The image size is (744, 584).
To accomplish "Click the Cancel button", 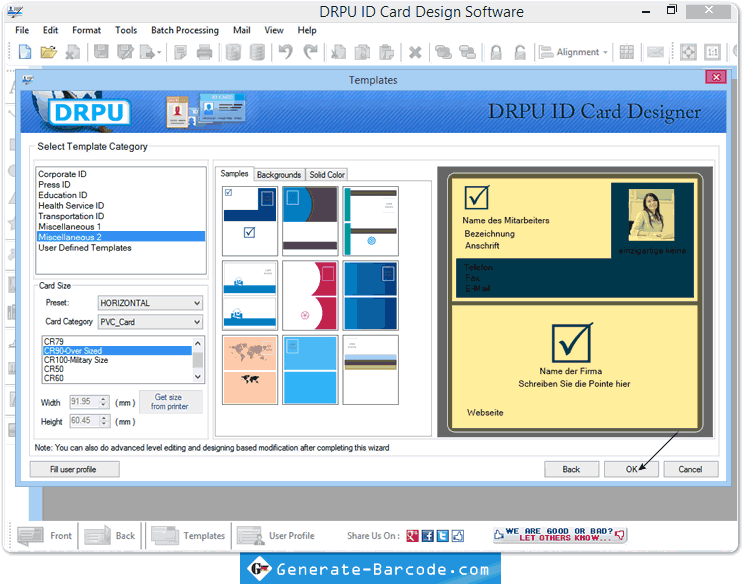I will click(x=690, y=469).
